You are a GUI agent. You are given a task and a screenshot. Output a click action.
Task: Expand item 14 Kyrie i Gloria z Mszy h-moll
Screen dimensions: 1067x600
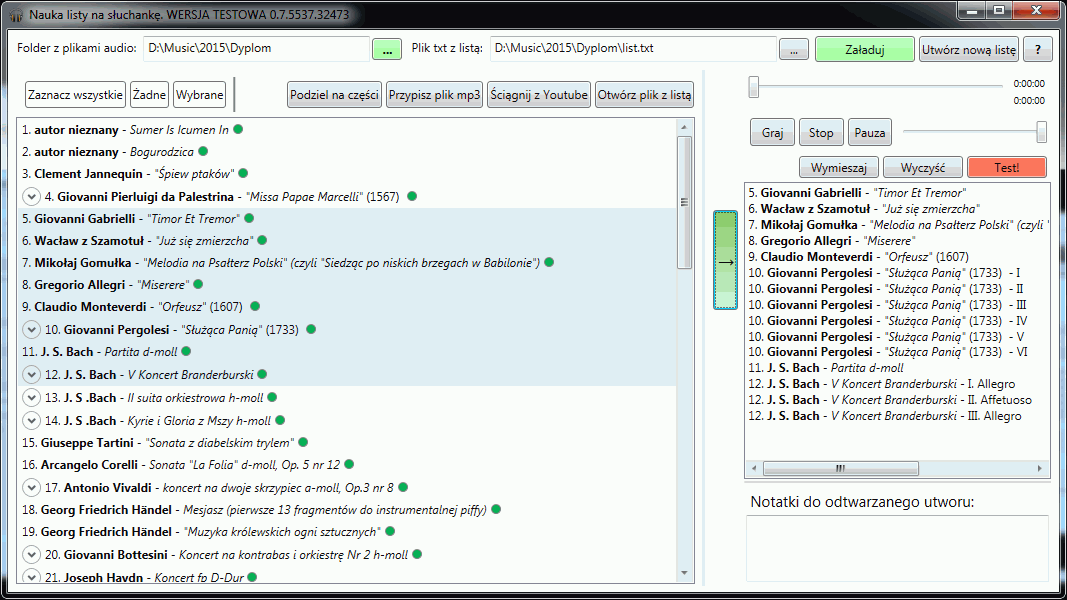pyautogui.click(x=31, y=420)
